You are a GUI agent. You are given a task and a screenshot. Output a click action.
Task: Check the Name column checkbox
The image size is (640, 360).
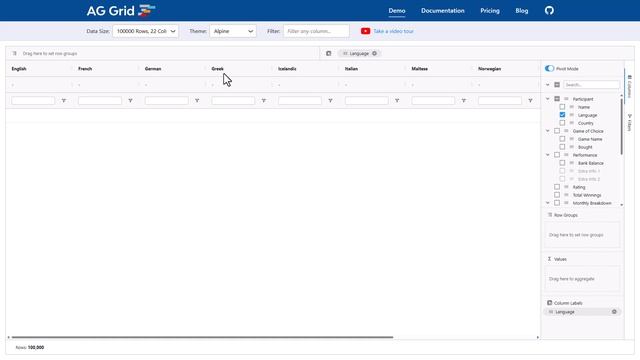coord(562,107)
